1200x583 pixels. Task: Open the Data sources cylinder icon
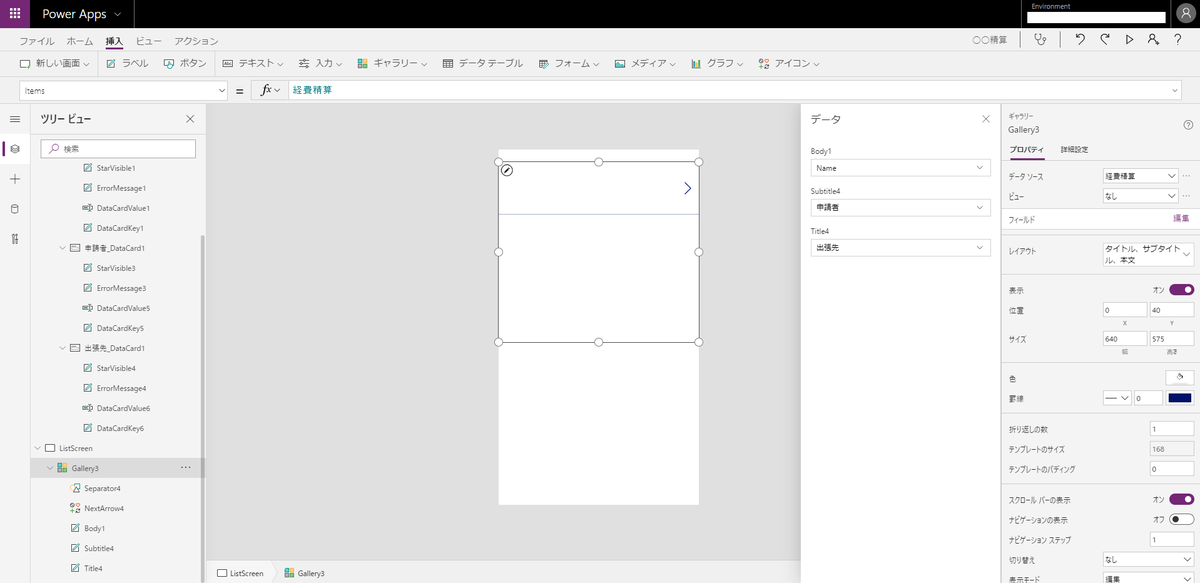(14, 209)
